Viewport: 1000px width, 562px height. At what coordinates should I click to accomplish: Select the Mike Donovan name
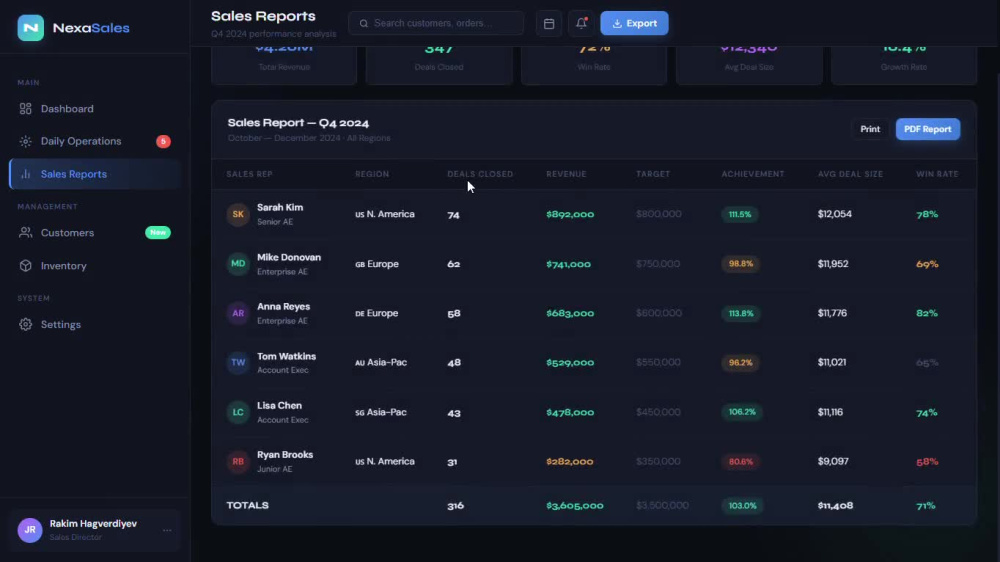pyautogui.click(x=289, y=257)
